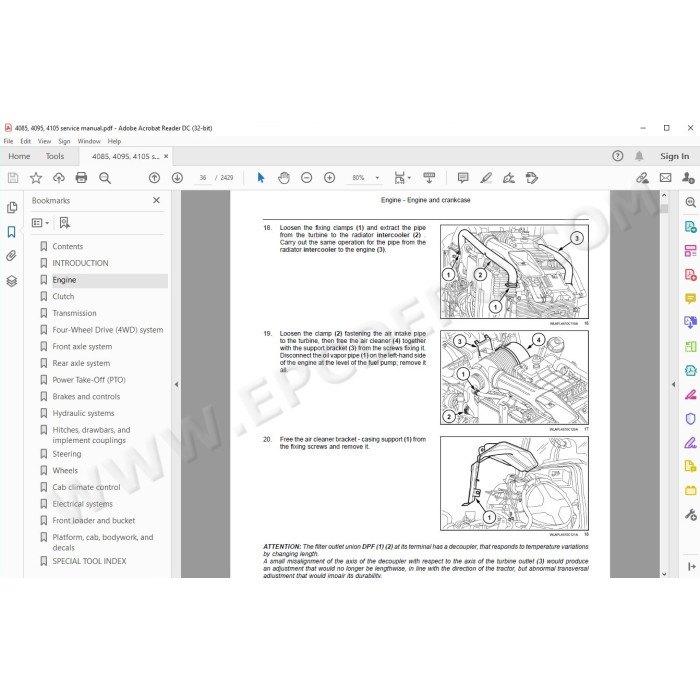Go to Electrical systems bookmark
This screenshot has height=700, width=700.
(x=83, y=504)
